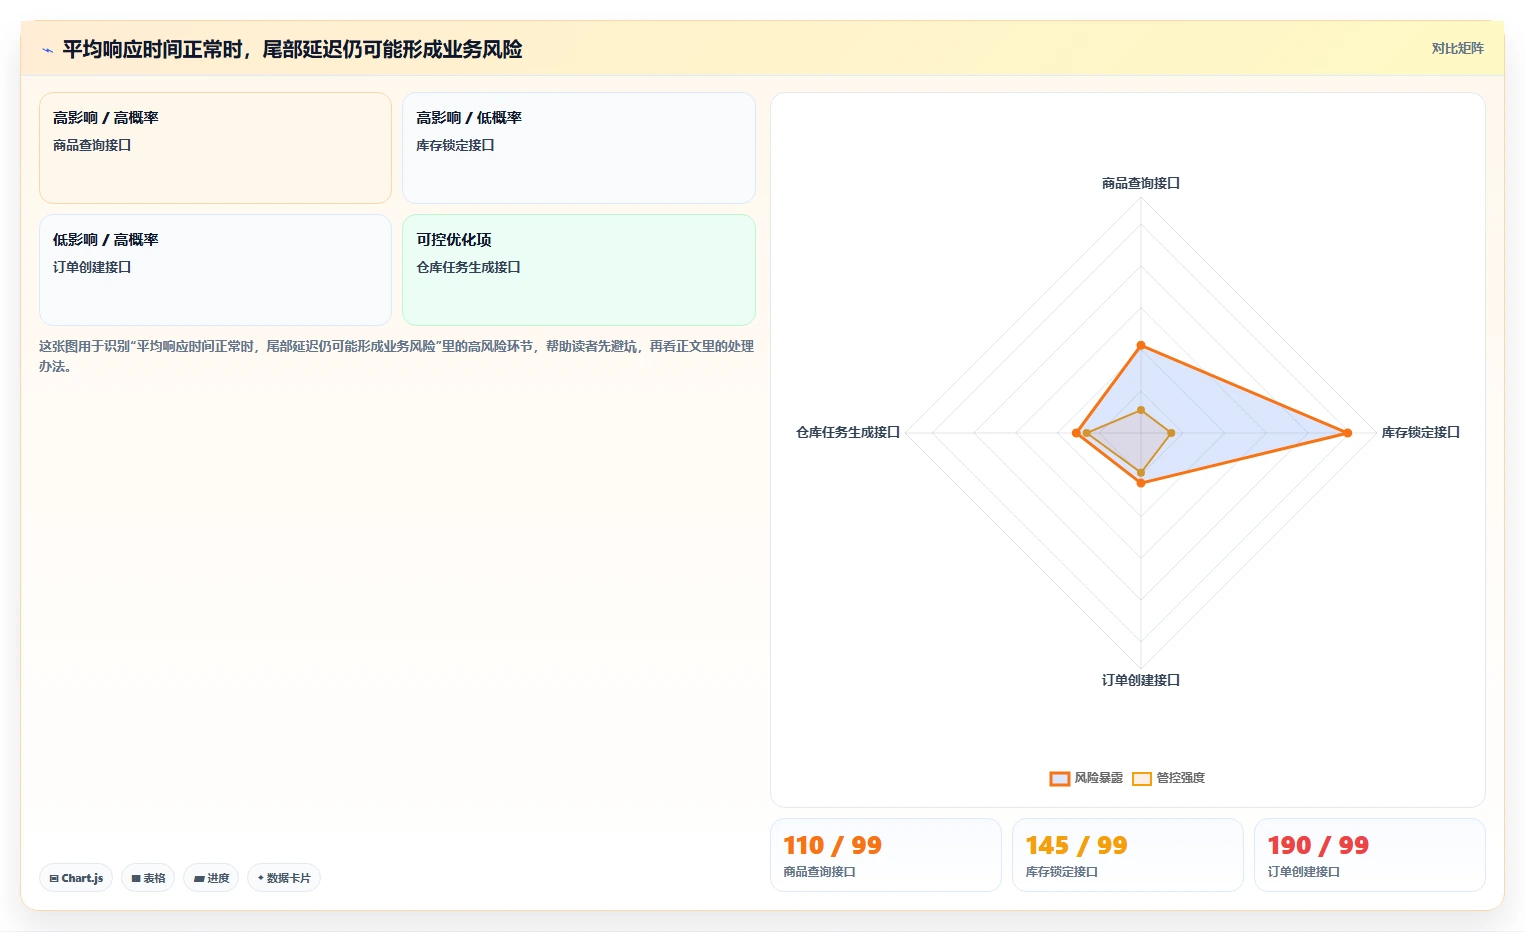Viewport: 1525px width, 932px height.
Task: Open the 190 / 99 metric card
Action: pyautogui.click(x=1369, y=855)
